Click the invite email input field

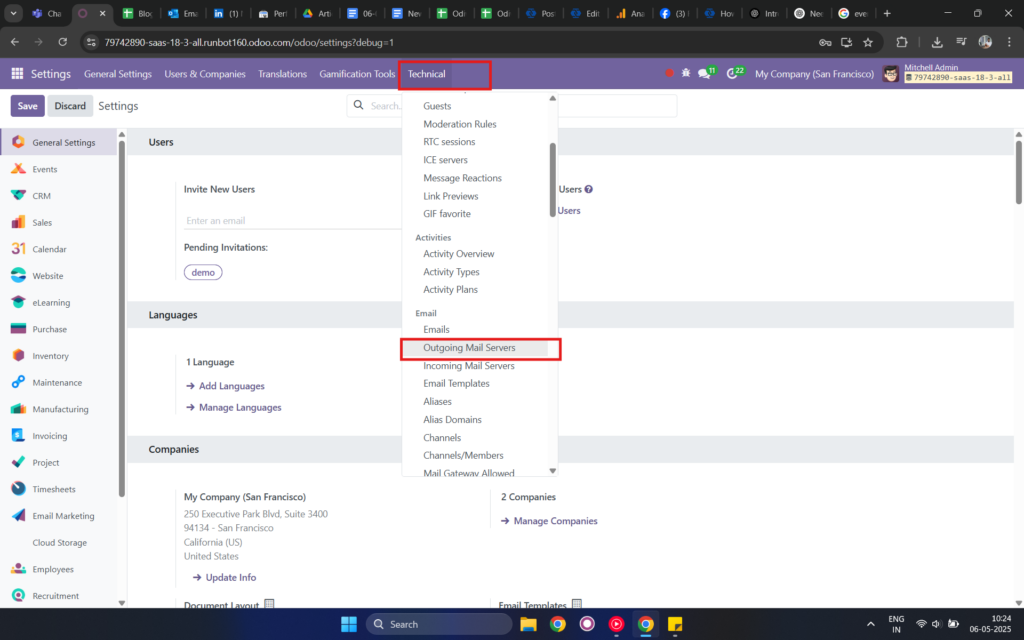point(293,221)
